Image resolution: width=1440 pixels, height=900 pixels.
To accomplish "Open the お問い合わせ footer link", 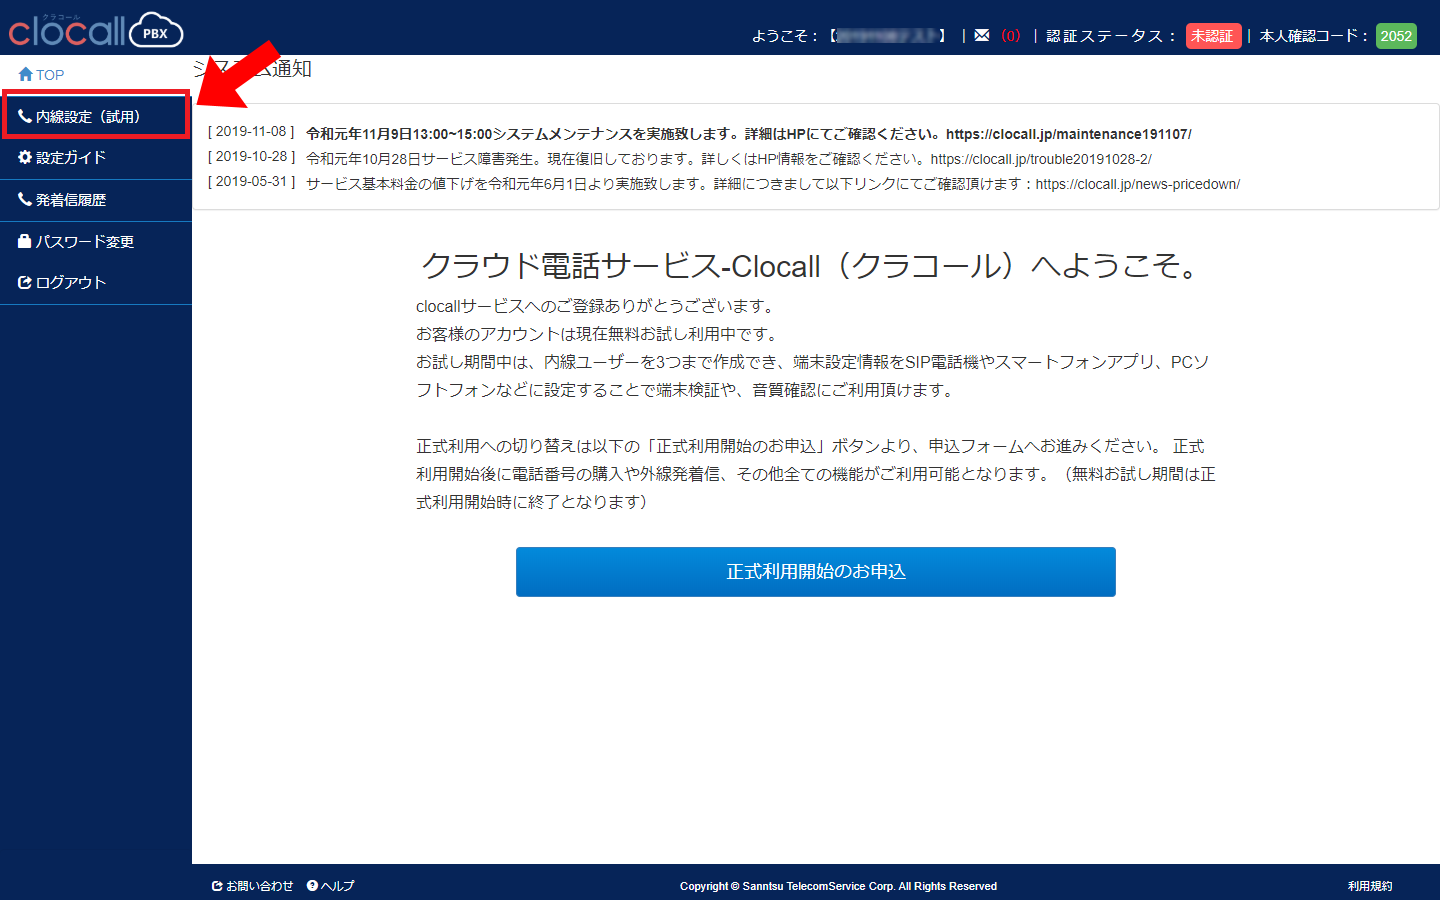I will (259, 886).
